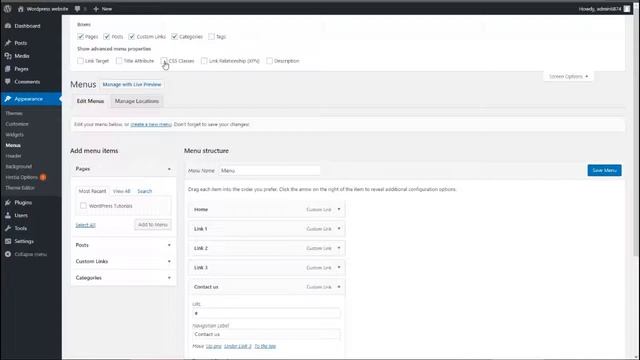
Task: Expand the Link 1 menu item arrow
Action: 339,229
